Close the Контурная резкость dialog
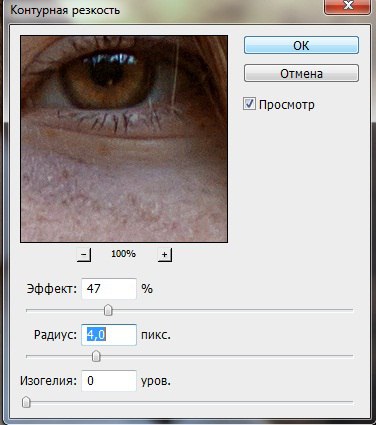The width and height of the screenshot is (376, 425). coord(347,6)
